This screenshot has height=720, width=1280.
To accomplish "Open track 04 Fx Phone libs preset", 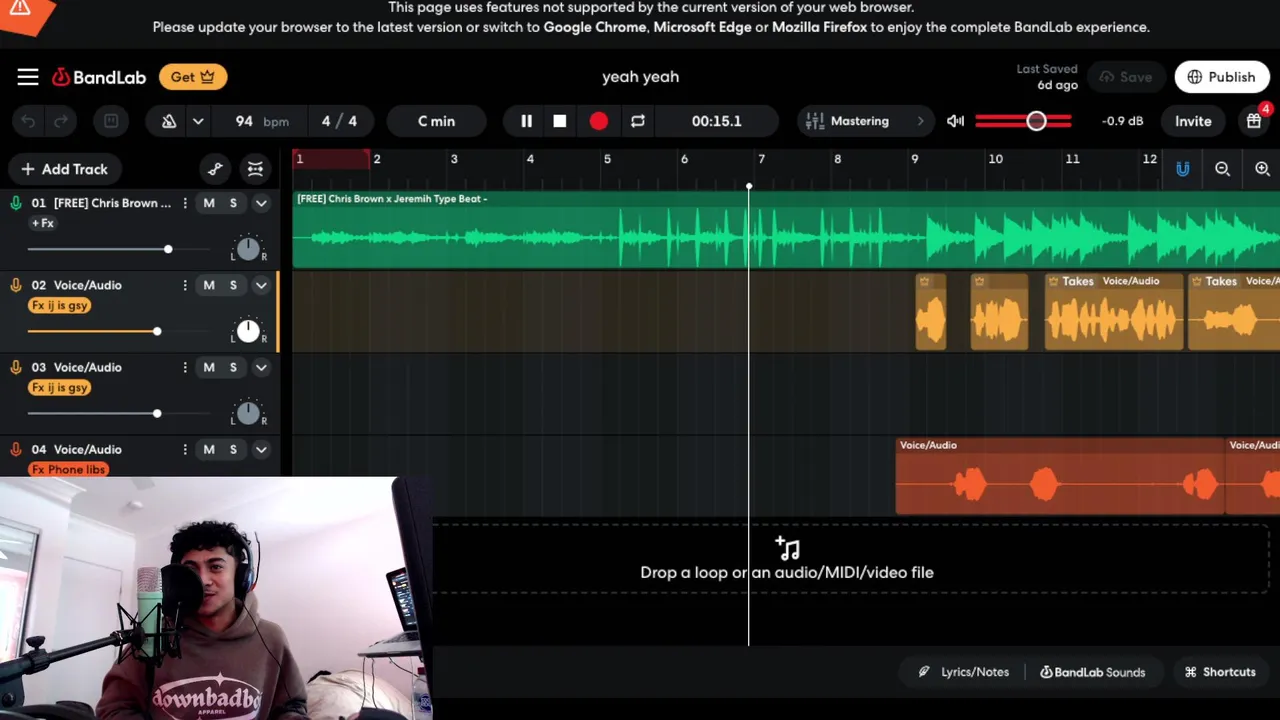I will [x=68, y=469].
